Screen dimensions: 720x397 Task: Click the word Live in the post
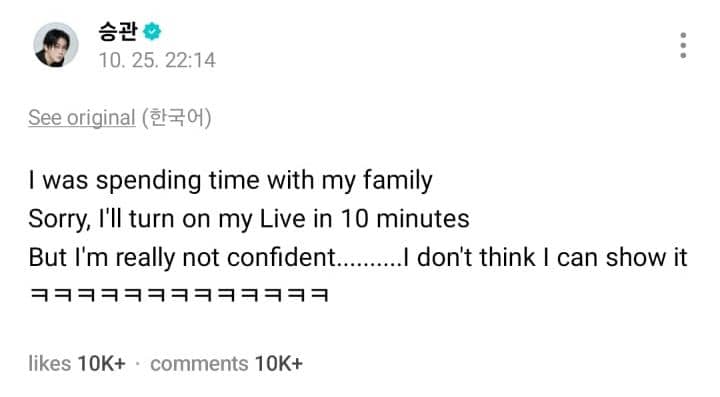click(282, 218)
